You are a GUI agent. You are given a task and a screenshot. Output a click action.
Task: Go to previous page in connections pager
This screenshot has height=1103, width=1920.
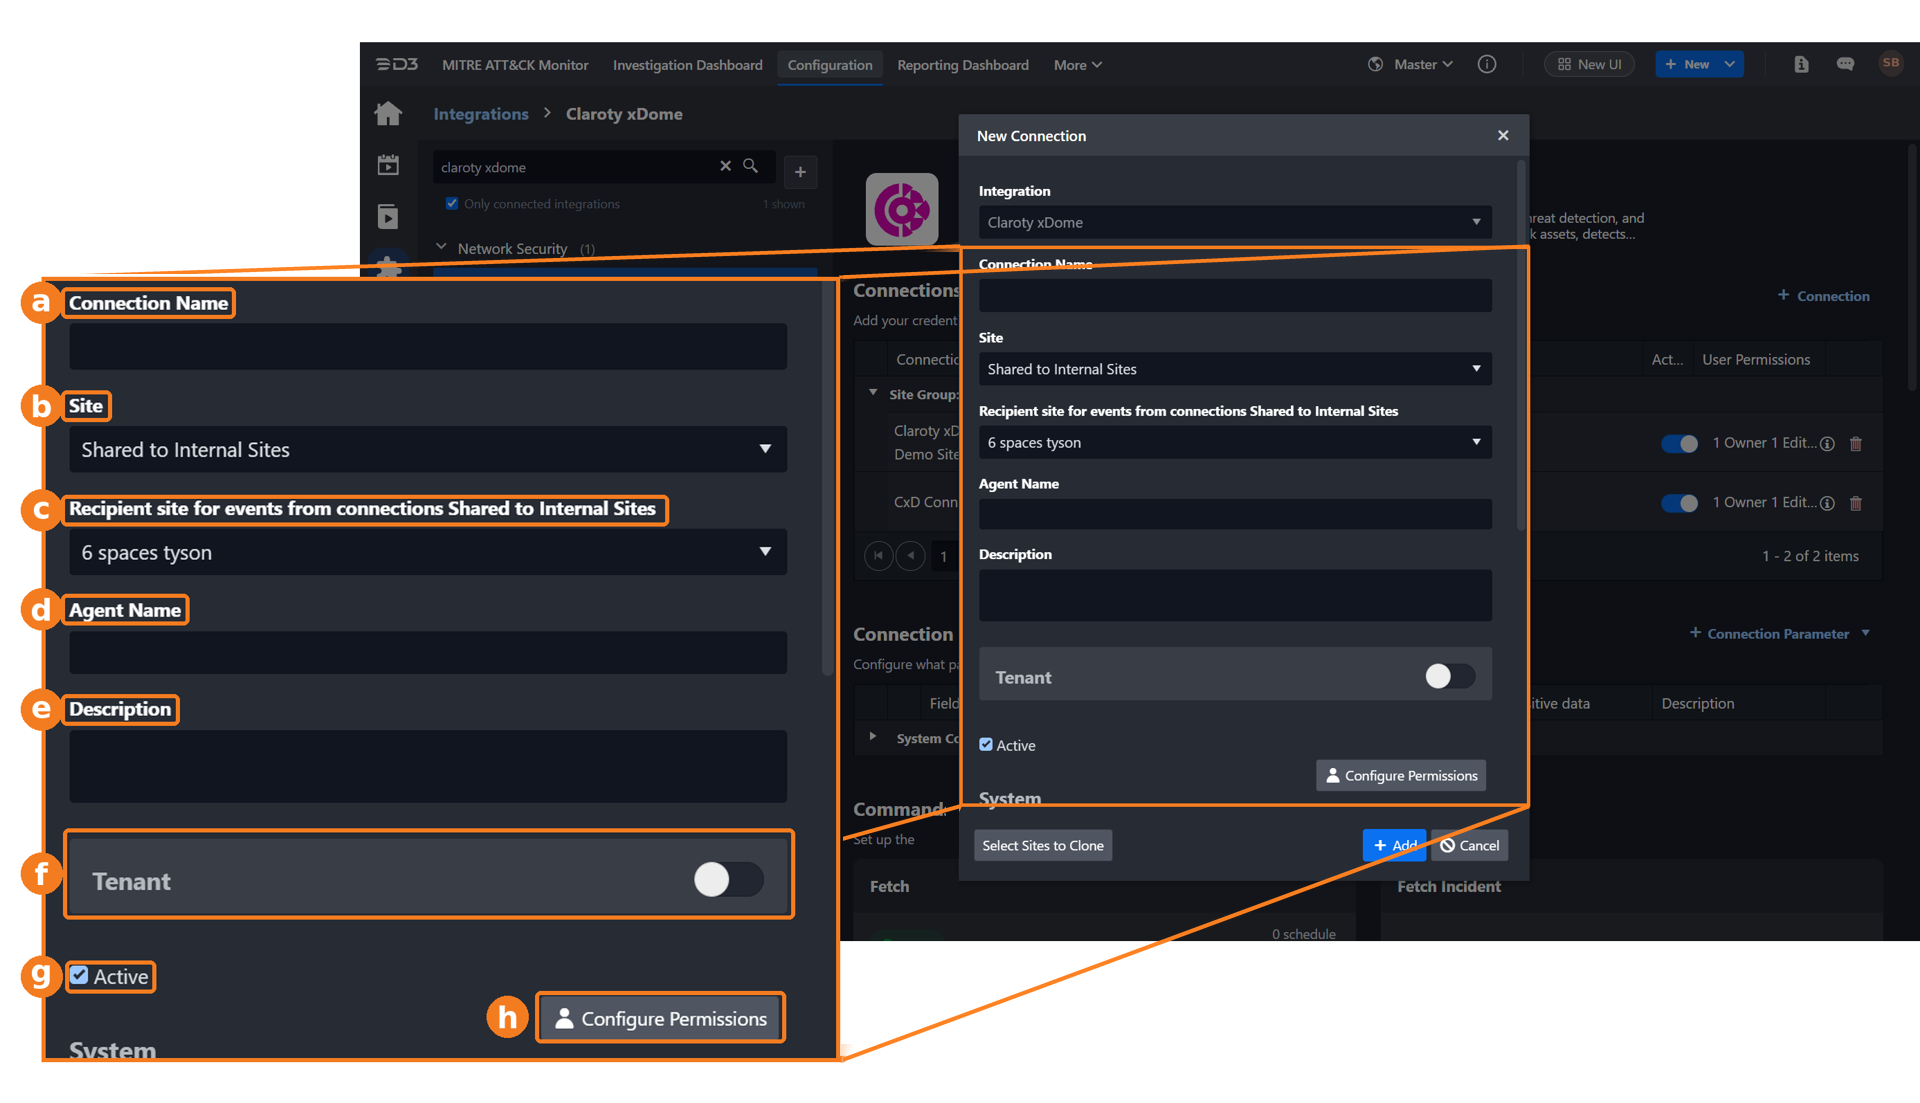[910, 555]
